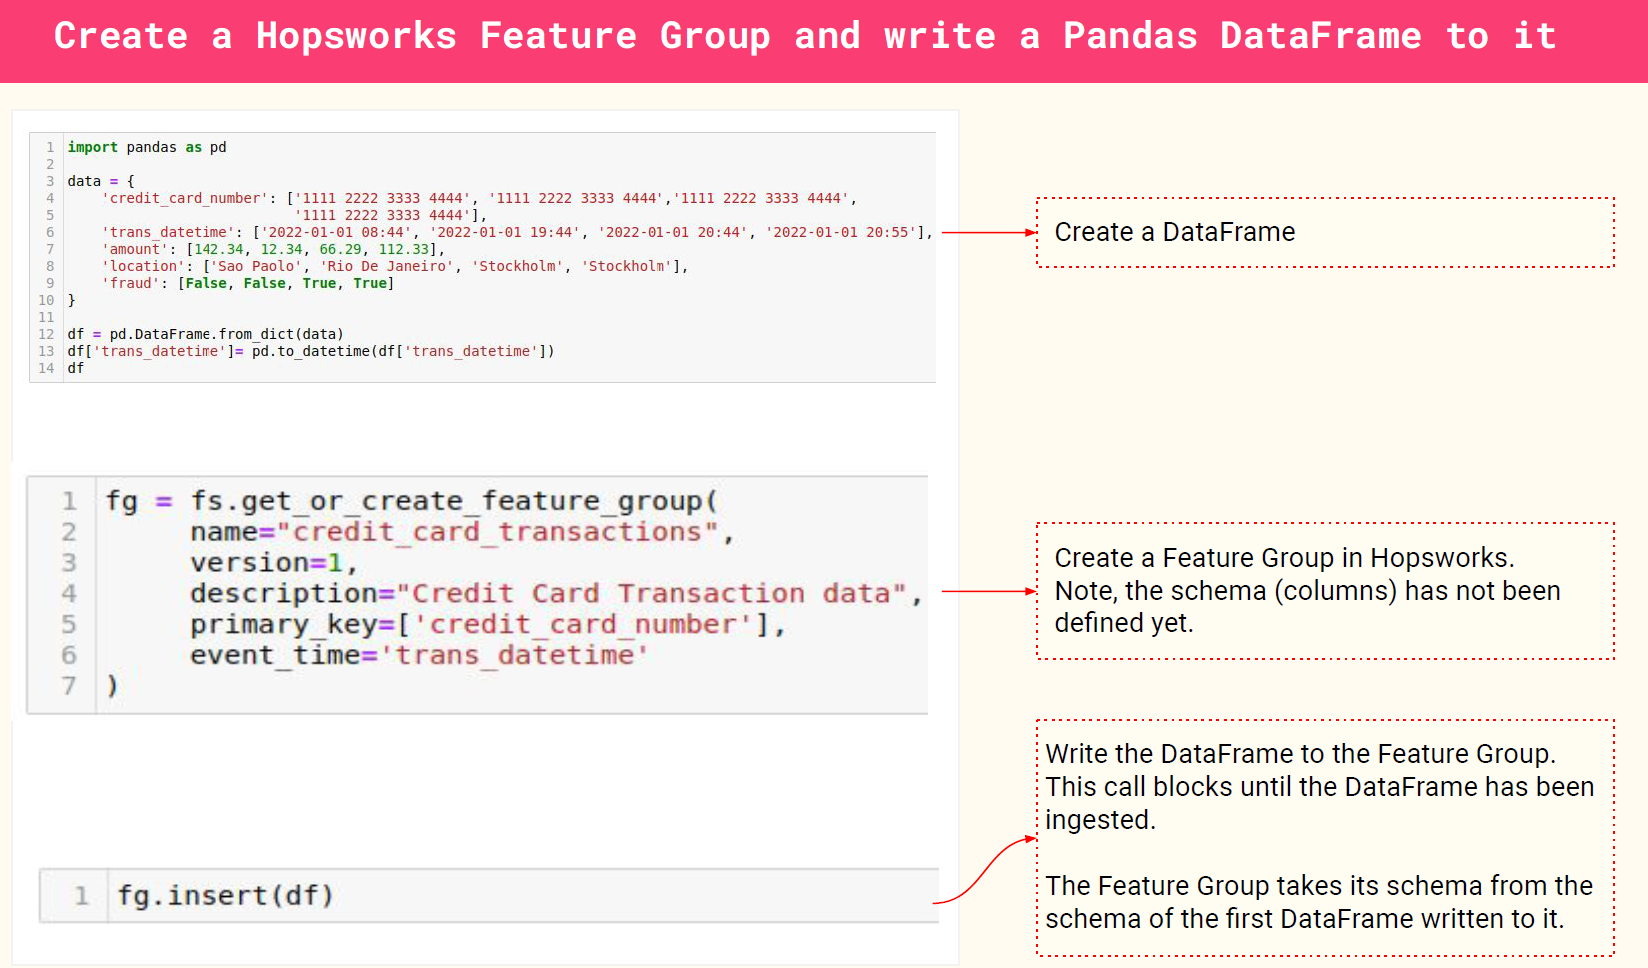Click the pd.to_datetime conversion line
This screenshot has width=1648, height=968.
tap(311, 351)
